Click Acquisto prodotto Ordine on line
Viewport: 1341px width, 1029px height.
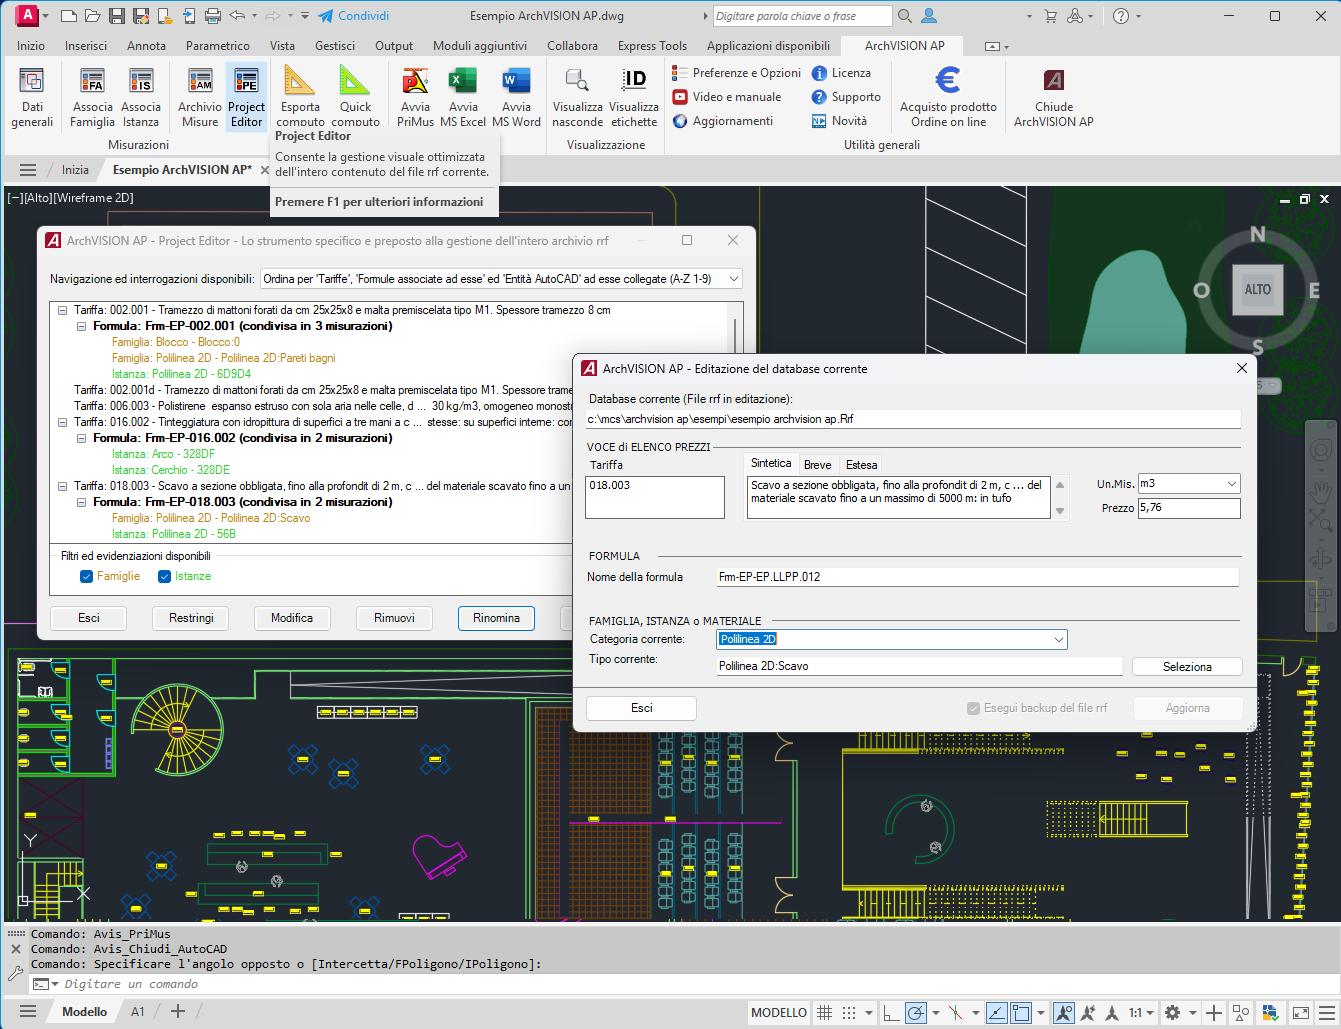tap(948, 97)
